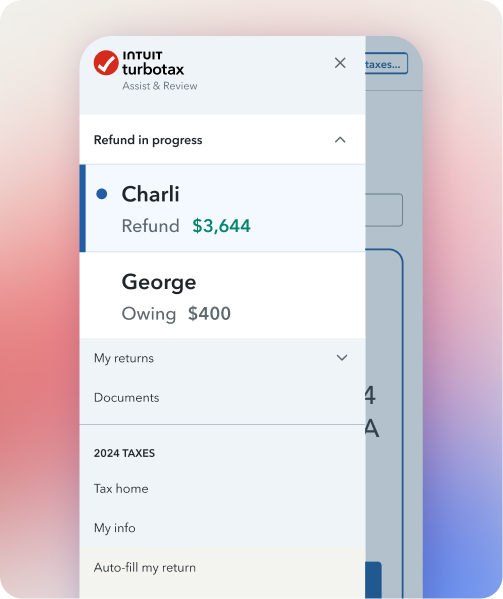Go to My info
503x599 pixels.
(115, 528)
